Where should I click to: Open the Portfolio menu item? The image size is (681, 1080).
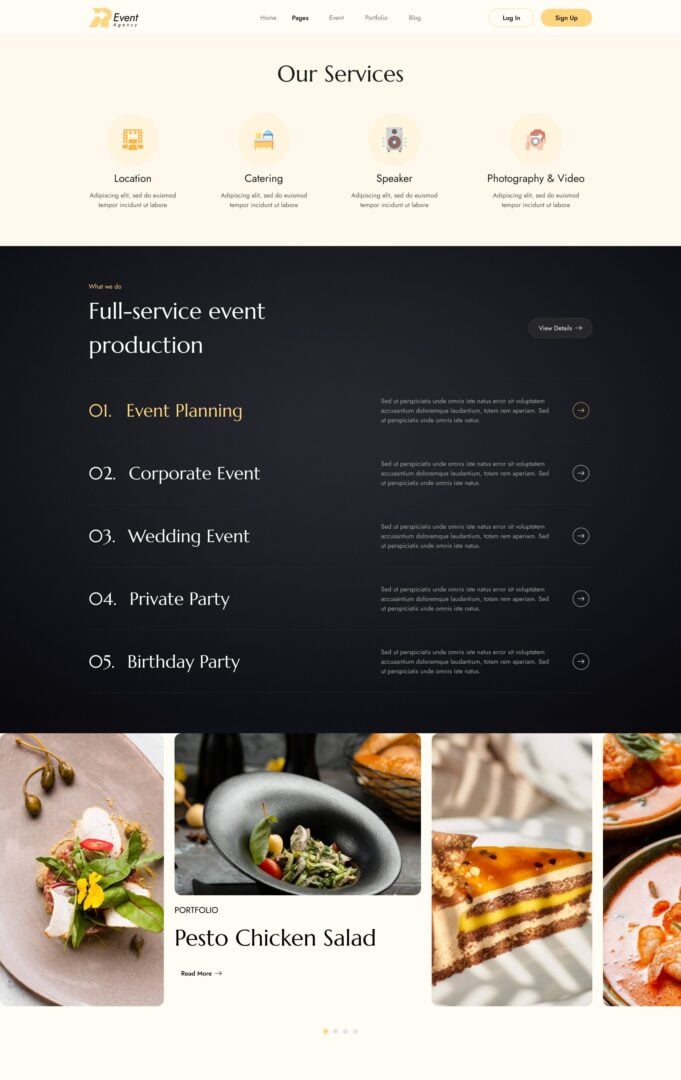[x=376, y=18]
